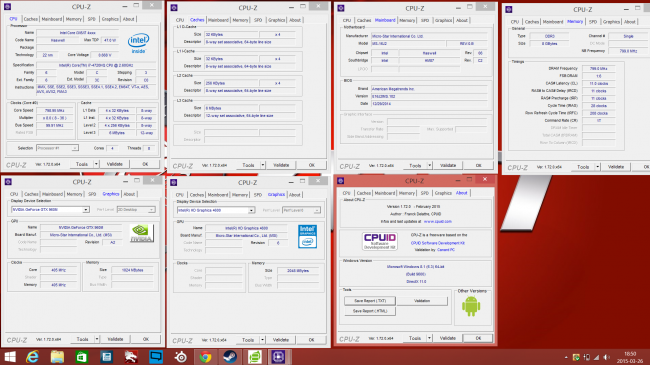Viewport: 650px width, 365px height.
Task: Click the Windows Start button
Action: point(10,357)
